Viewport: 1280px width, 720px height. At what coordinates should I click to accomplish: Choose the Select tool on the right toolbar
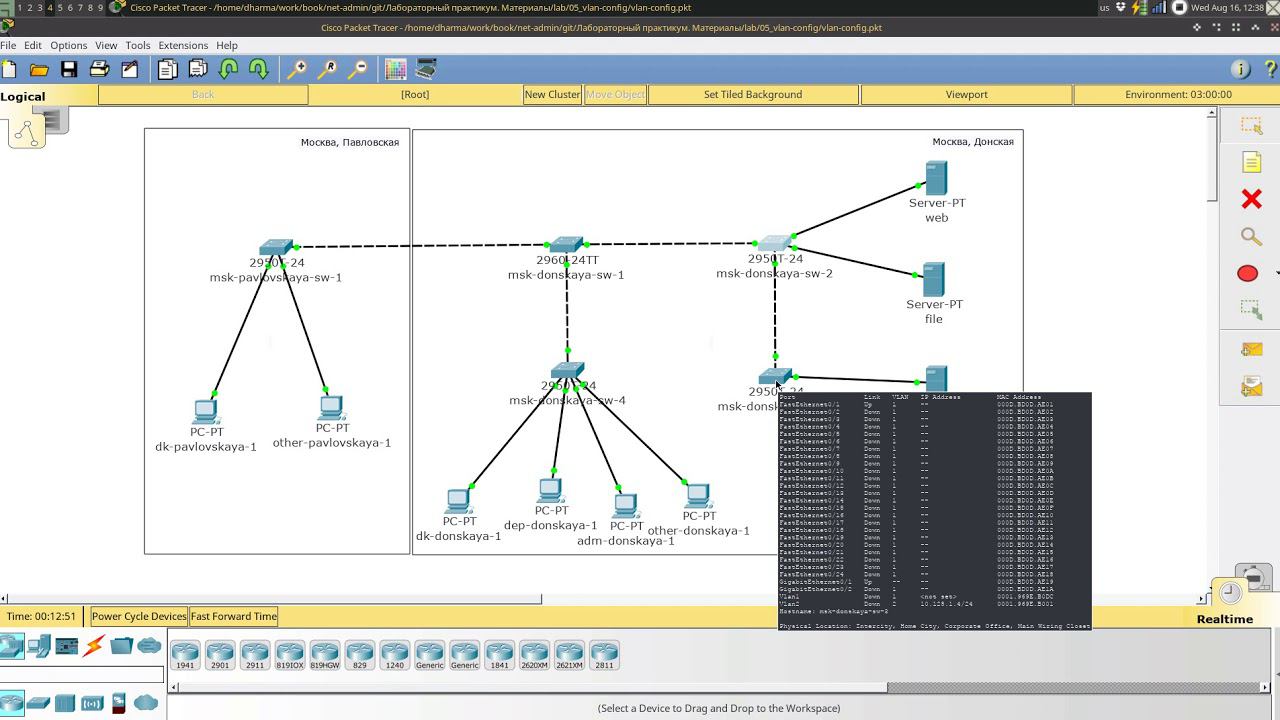click(1251, 126)
